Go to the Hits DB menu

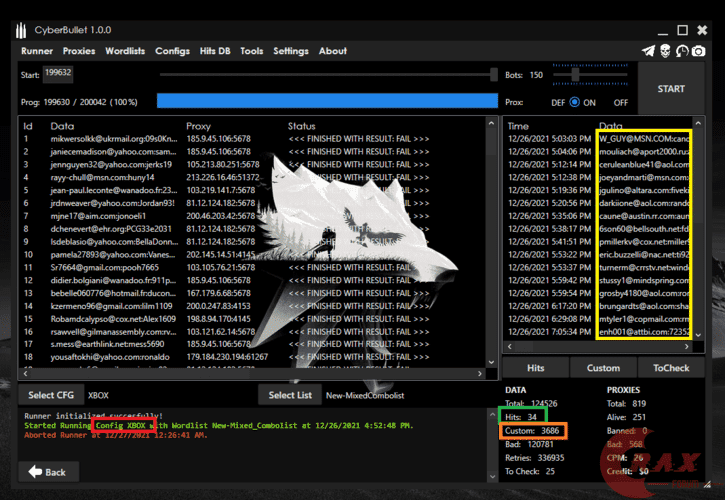[x=216, y=51]
